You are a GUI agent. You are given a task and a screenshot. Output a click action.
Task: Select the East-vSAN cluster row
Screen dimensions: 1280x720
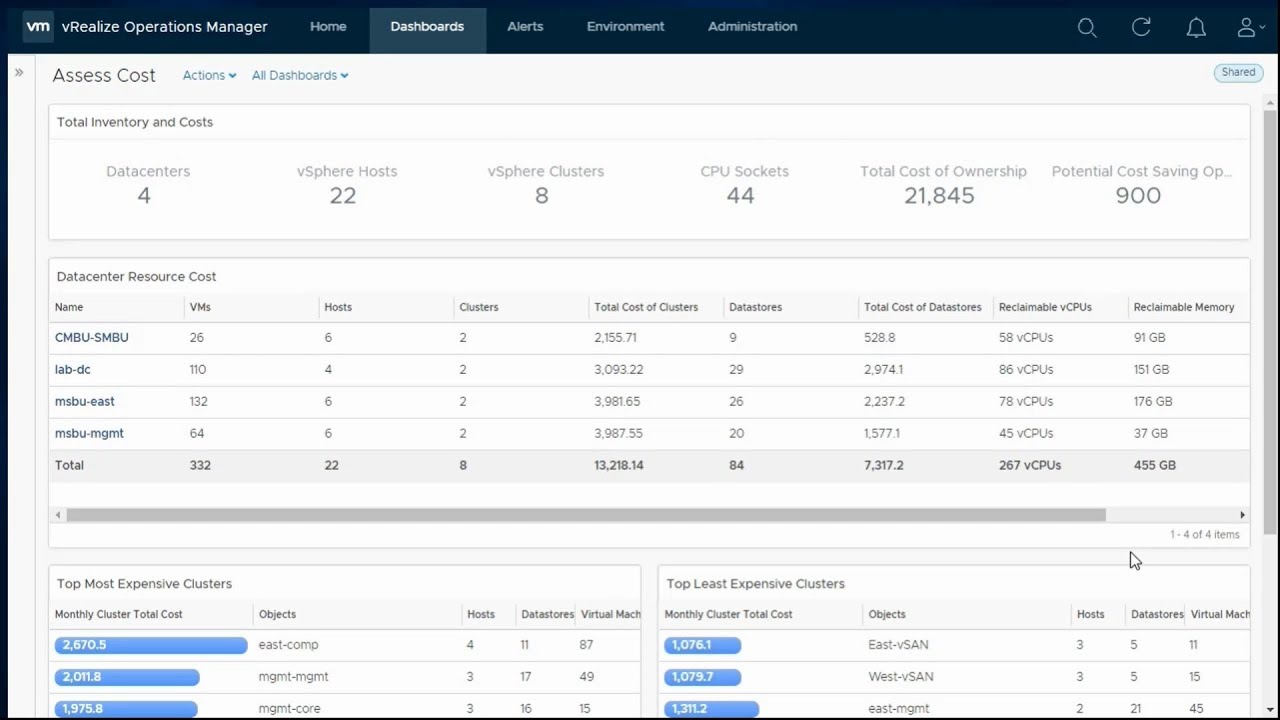point(954,645)
